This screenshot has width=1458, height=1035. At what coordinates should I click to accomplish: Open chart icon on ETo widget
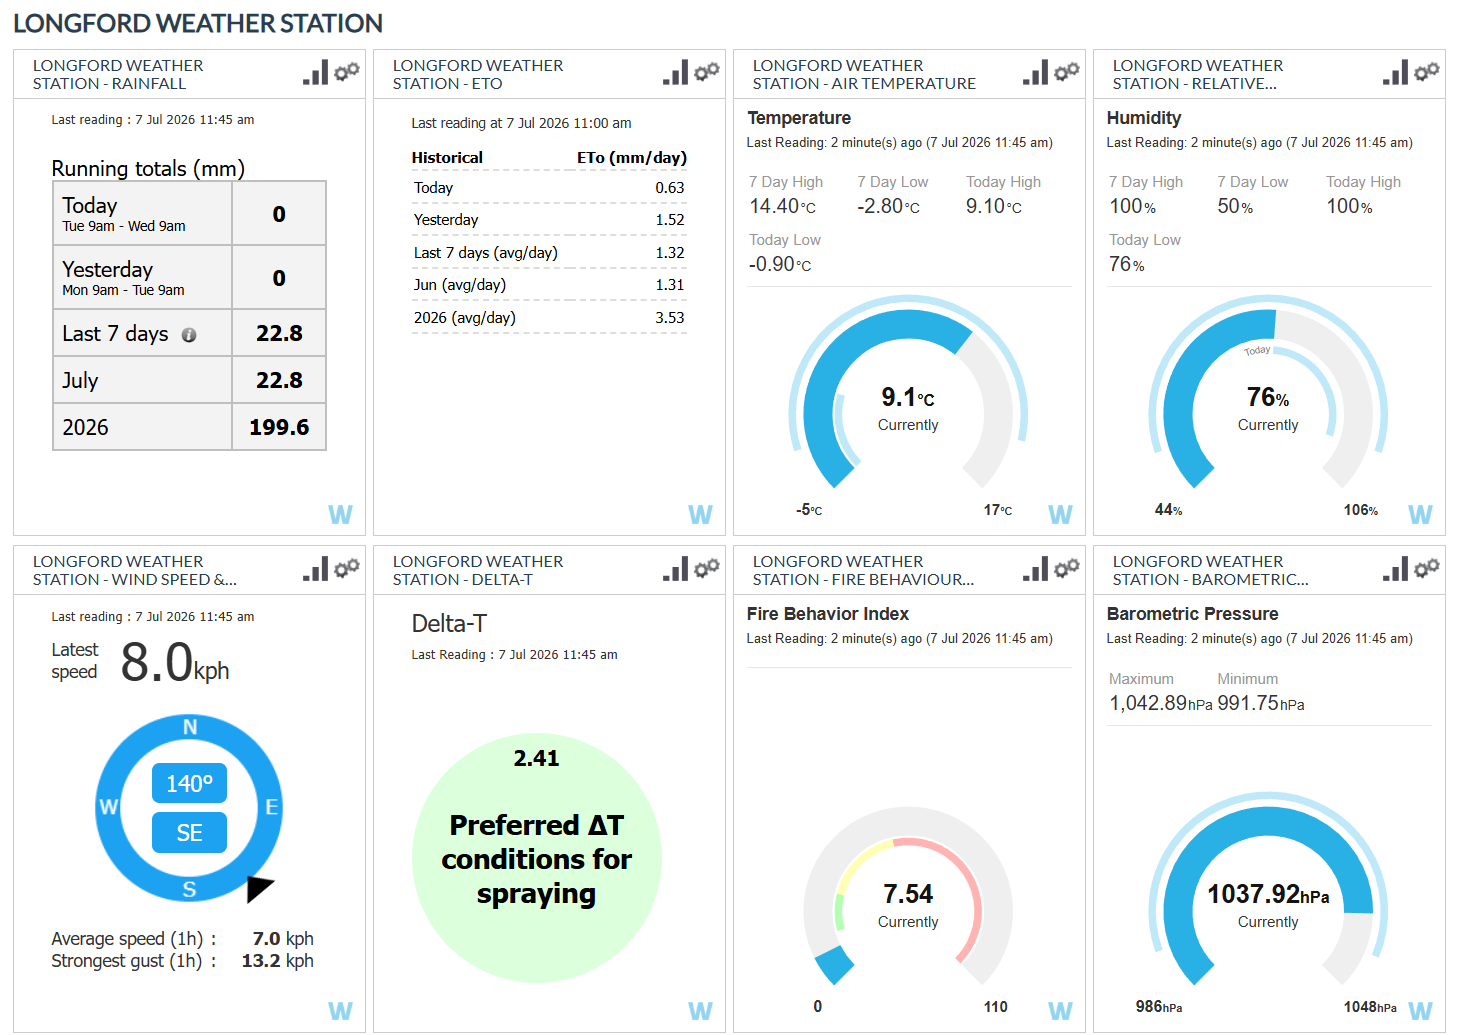[x=676, y=72]
